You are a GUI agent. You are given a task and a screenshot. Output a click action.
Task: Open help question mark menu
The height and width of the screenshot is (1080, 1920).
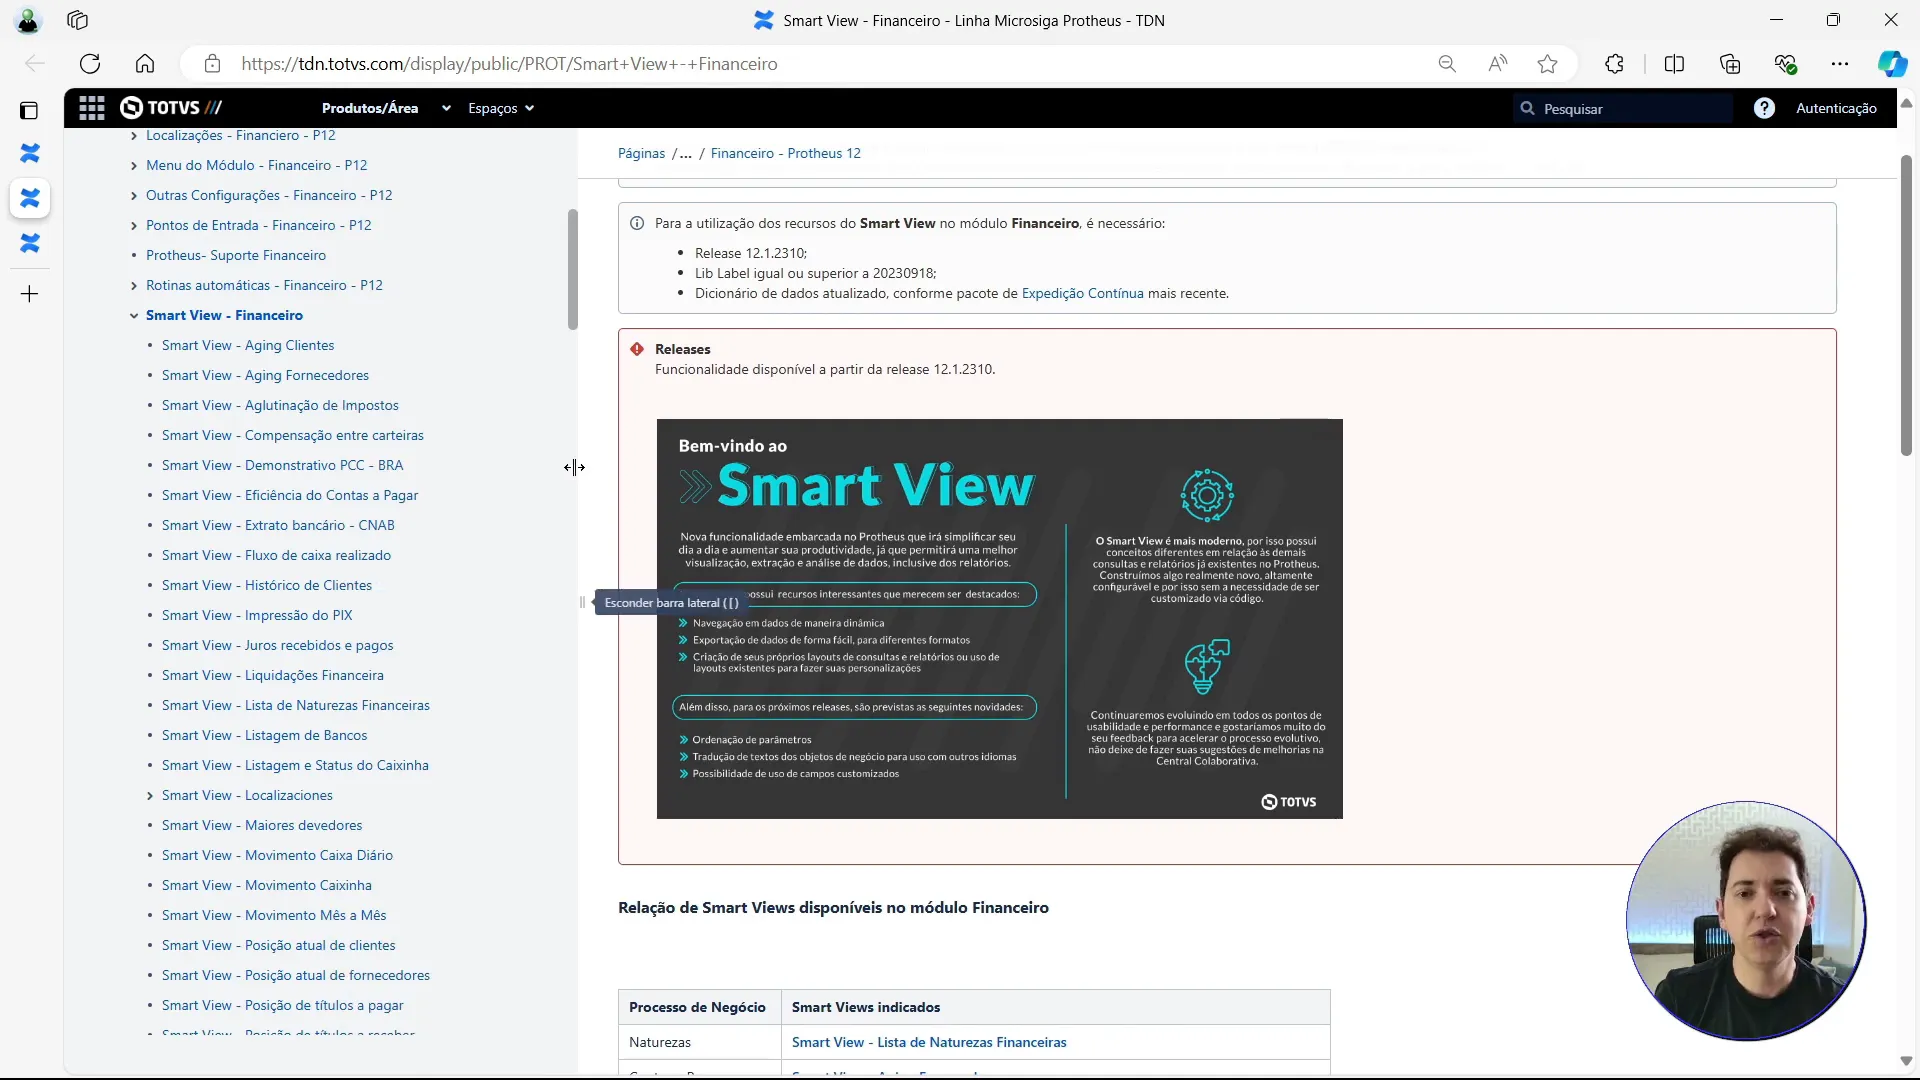(1764, 108)
